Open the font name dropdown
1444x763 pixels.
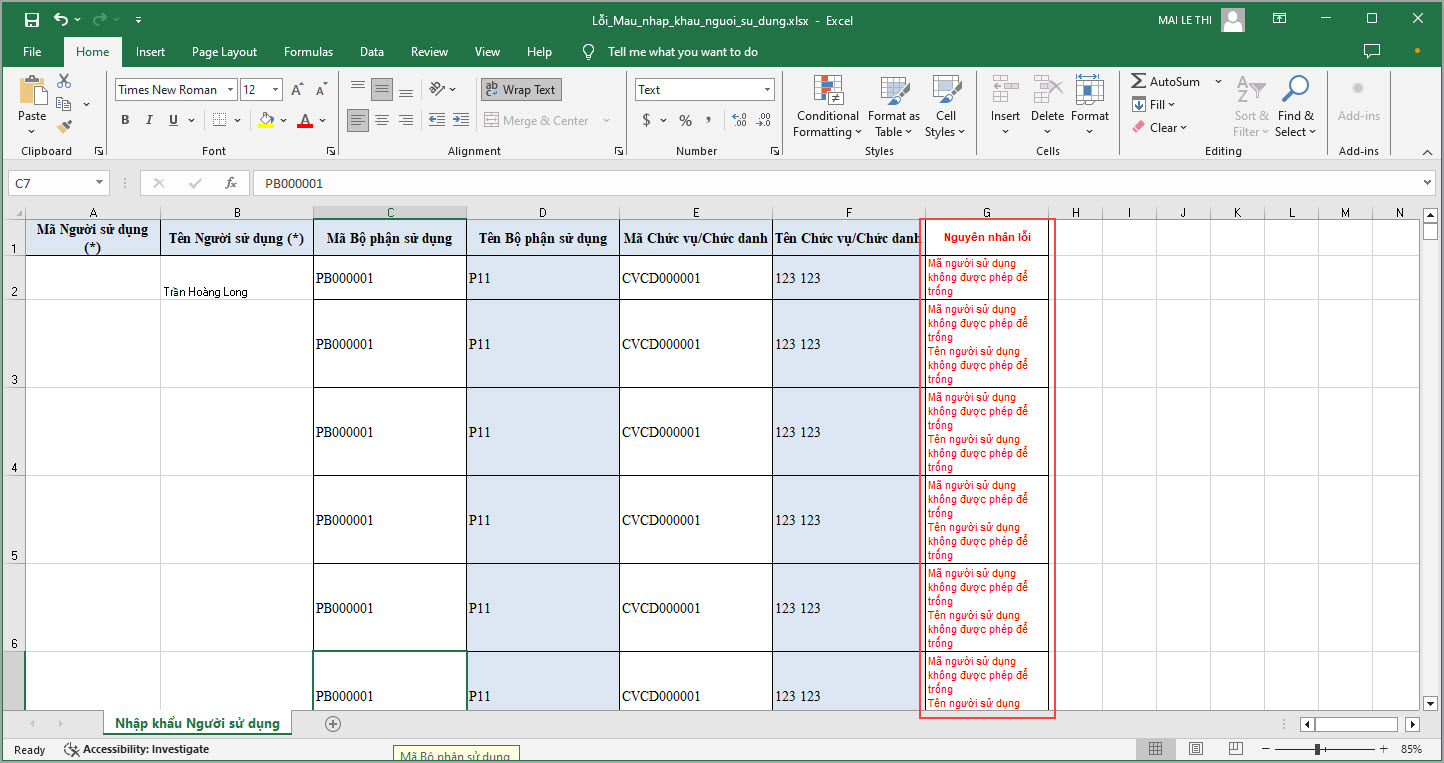point(230,90)
